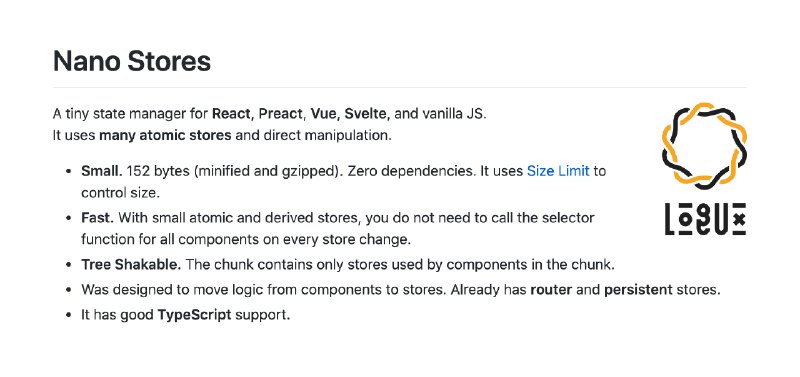Click the Logux wordmark text logo
The height and width of the screenshot is (377, 800).
(706, 218)
